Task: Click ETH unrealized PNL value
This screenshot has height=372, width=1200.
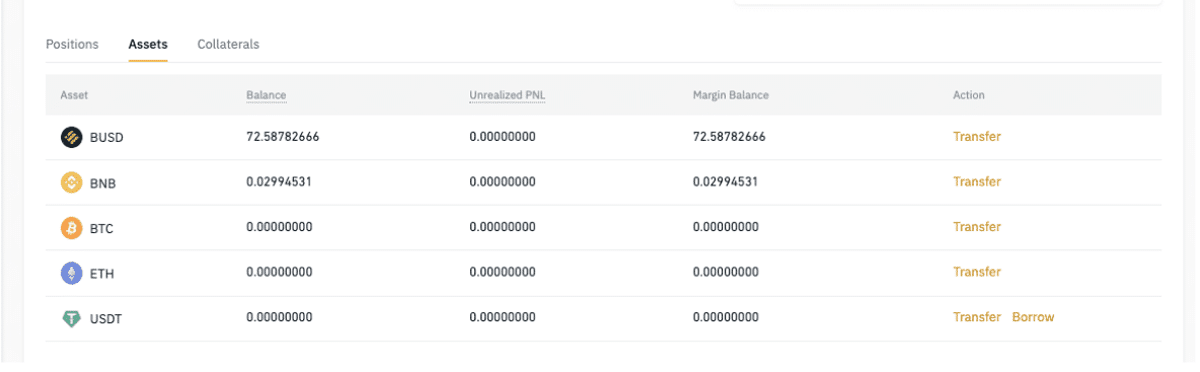Action: coord(502,272)
